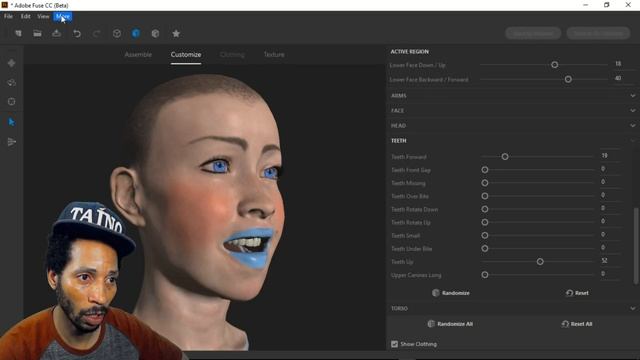Viewport: 640px width, 360px height.
Task: Click the Teeth Front Gap value field
Action: [x=610, y=169]
